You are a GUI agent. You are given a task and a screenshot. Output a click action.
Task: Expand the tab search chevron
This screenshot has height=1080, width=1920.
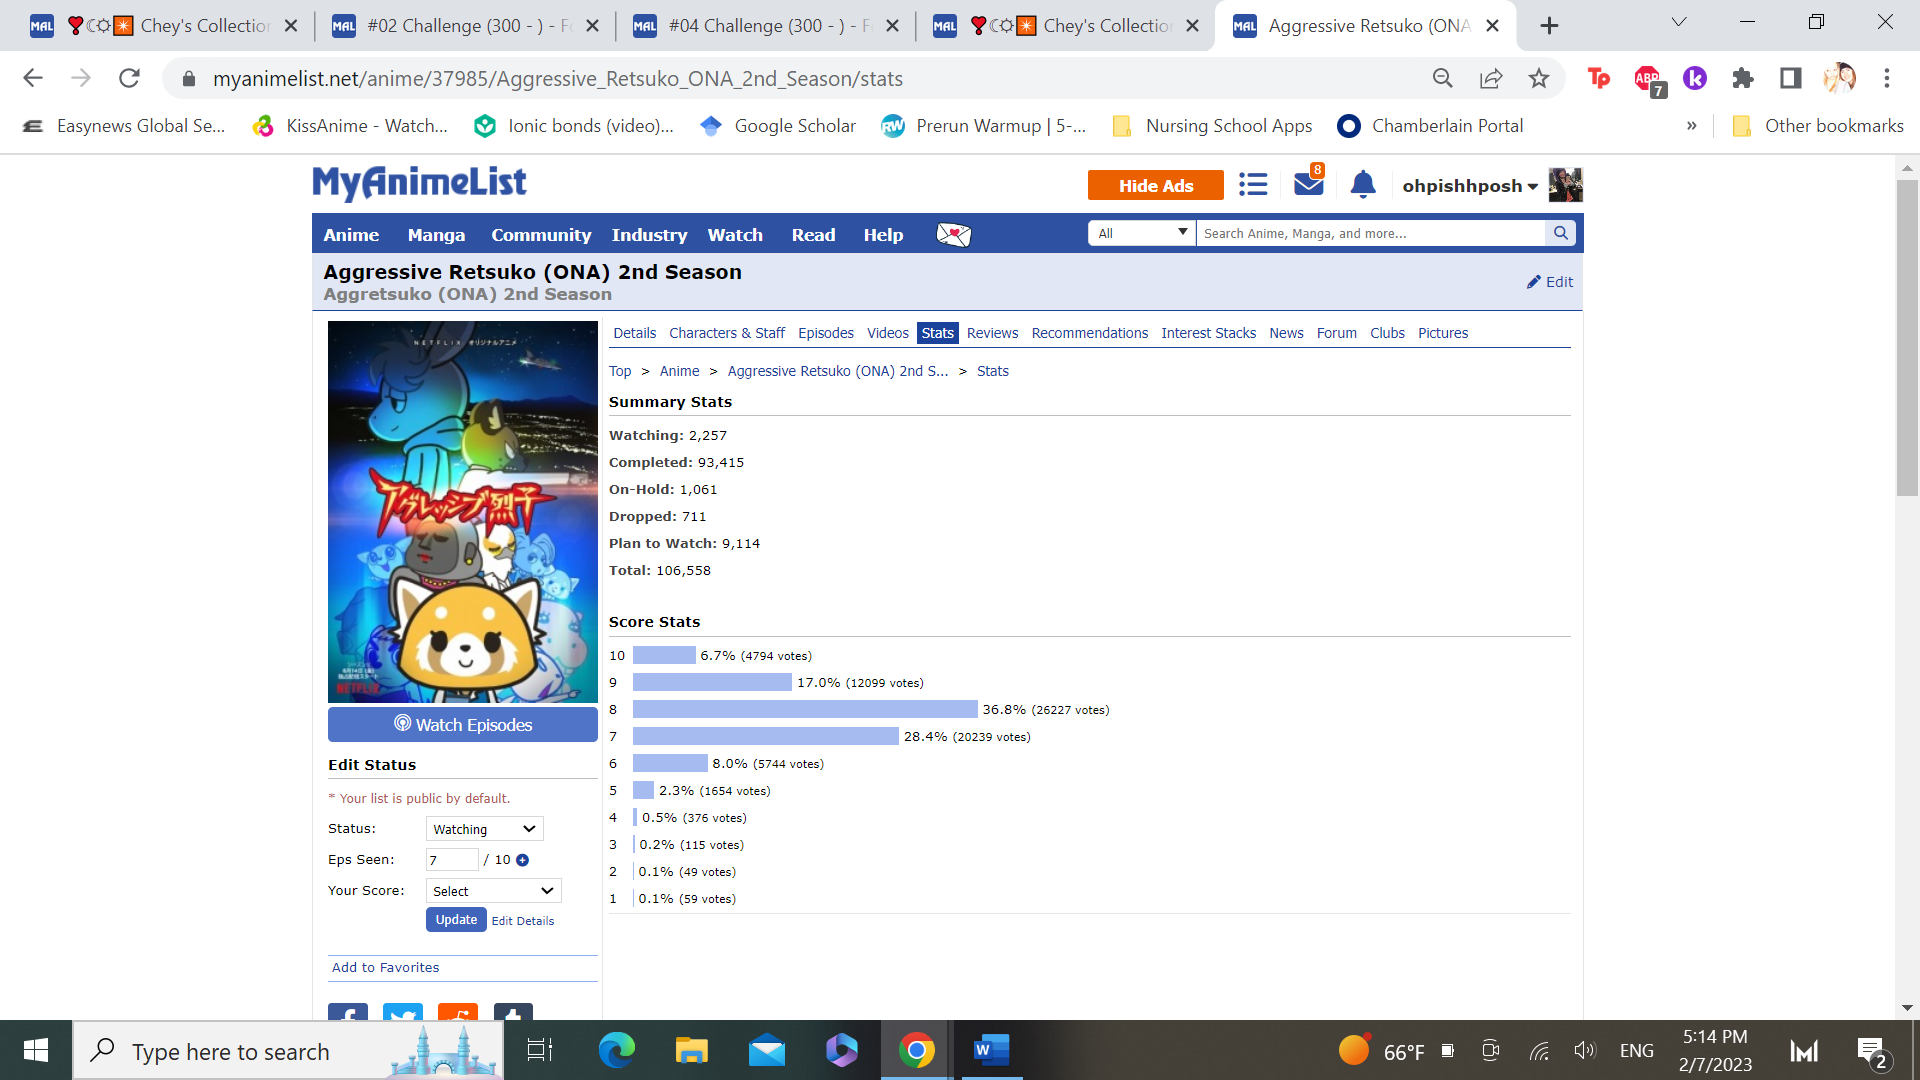tap(1679, 22)
